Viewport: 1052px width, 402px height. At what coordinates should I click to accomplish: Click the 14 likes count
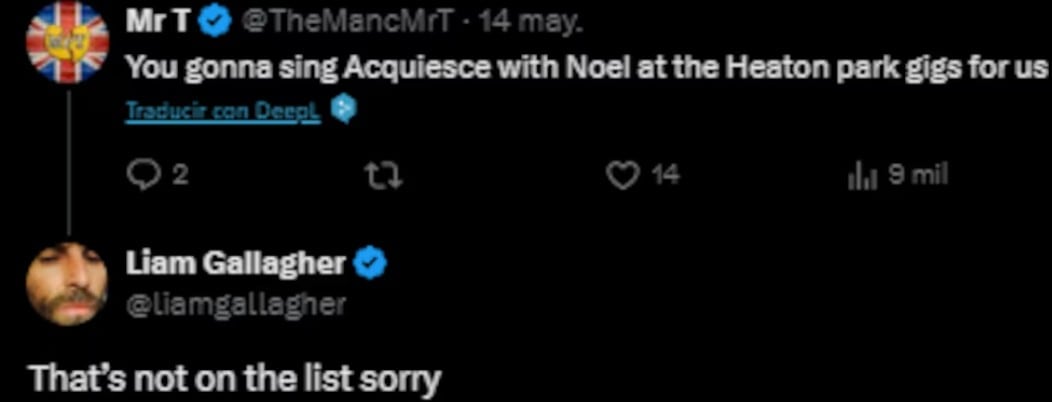tap(665, 177)
